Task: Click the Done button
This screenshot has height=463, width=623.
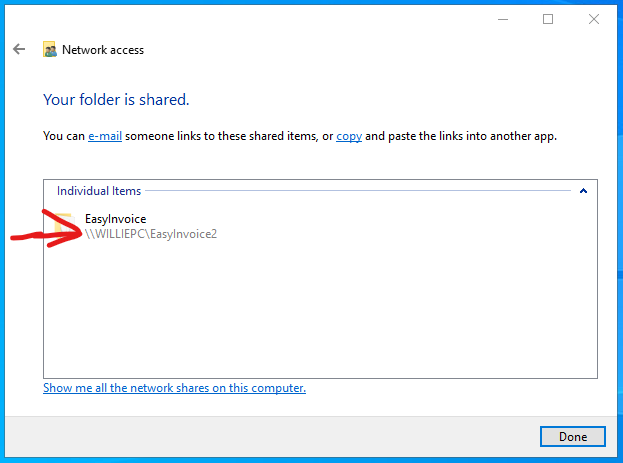Action: click(x=573, y=437)
